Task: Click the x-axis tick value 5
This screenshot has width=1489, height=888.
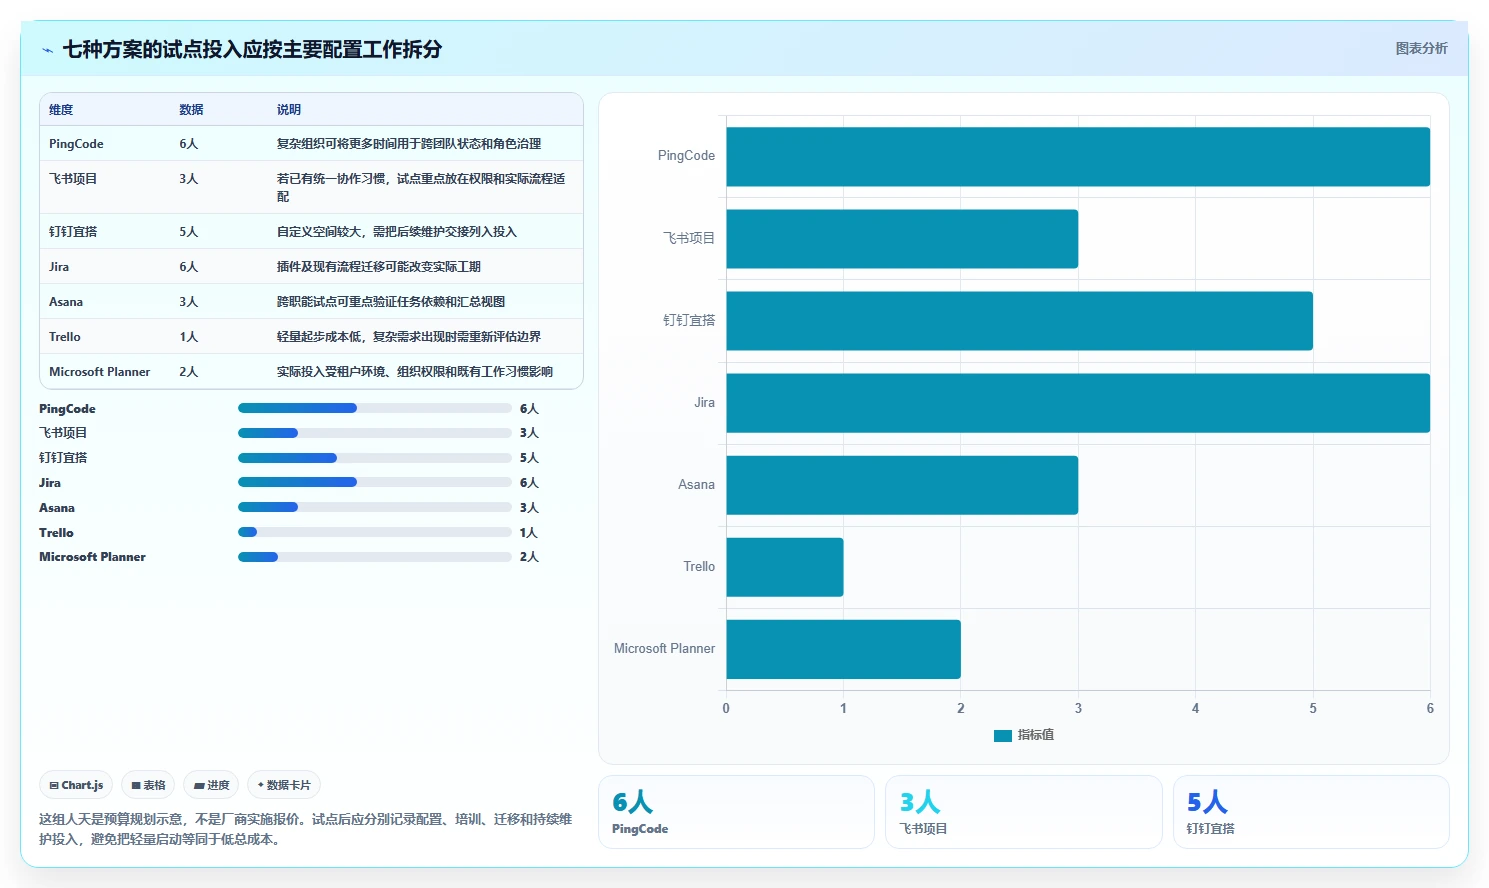Action: (1313, 708)
